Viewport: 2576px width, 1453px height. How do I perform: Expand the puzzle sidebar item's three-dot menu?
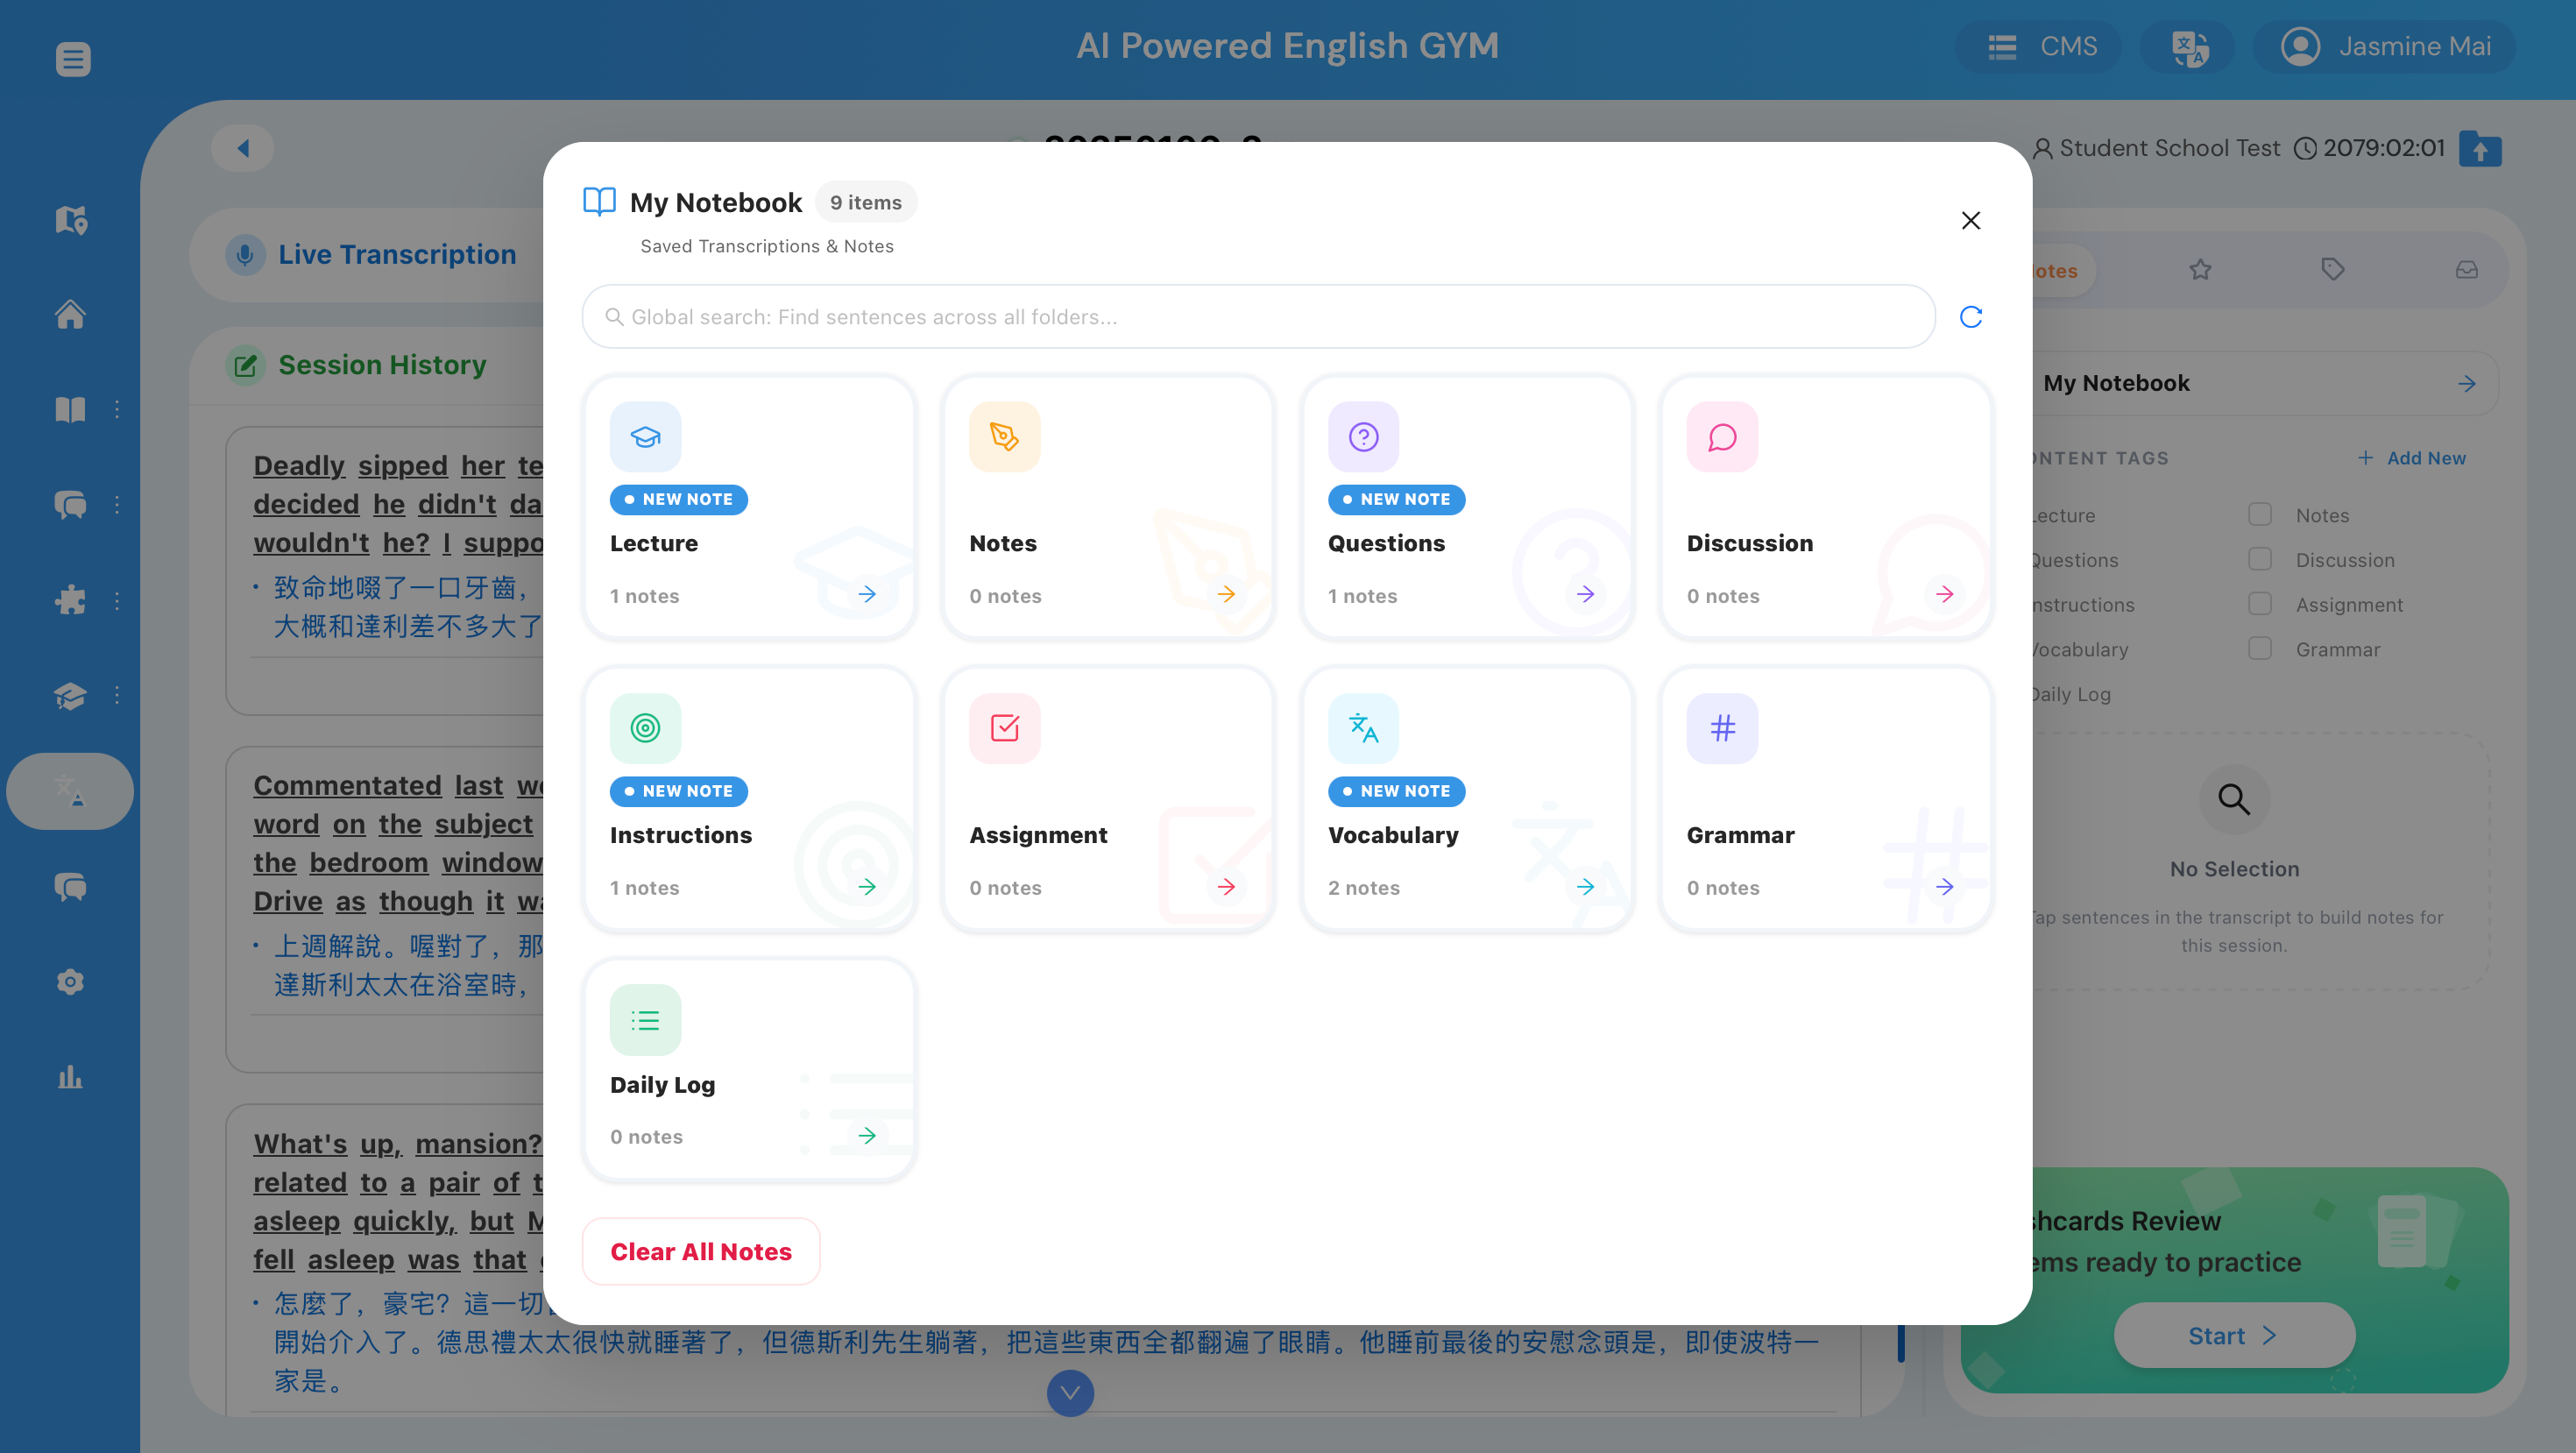pos(117,600)
